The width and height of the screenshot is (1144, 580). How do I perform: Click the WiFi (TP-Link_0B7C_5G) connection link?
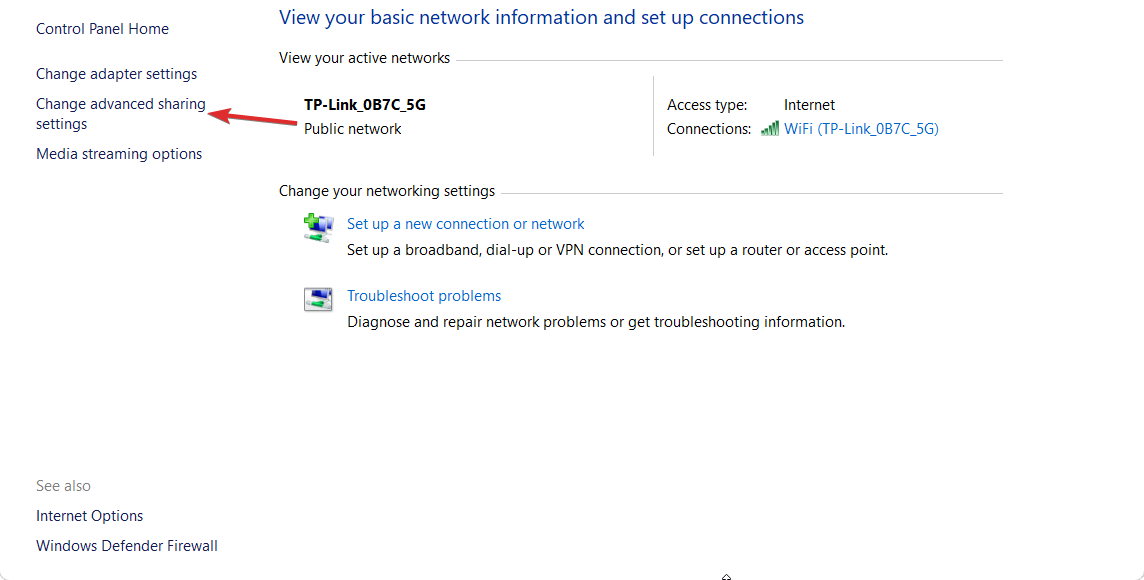862,128
